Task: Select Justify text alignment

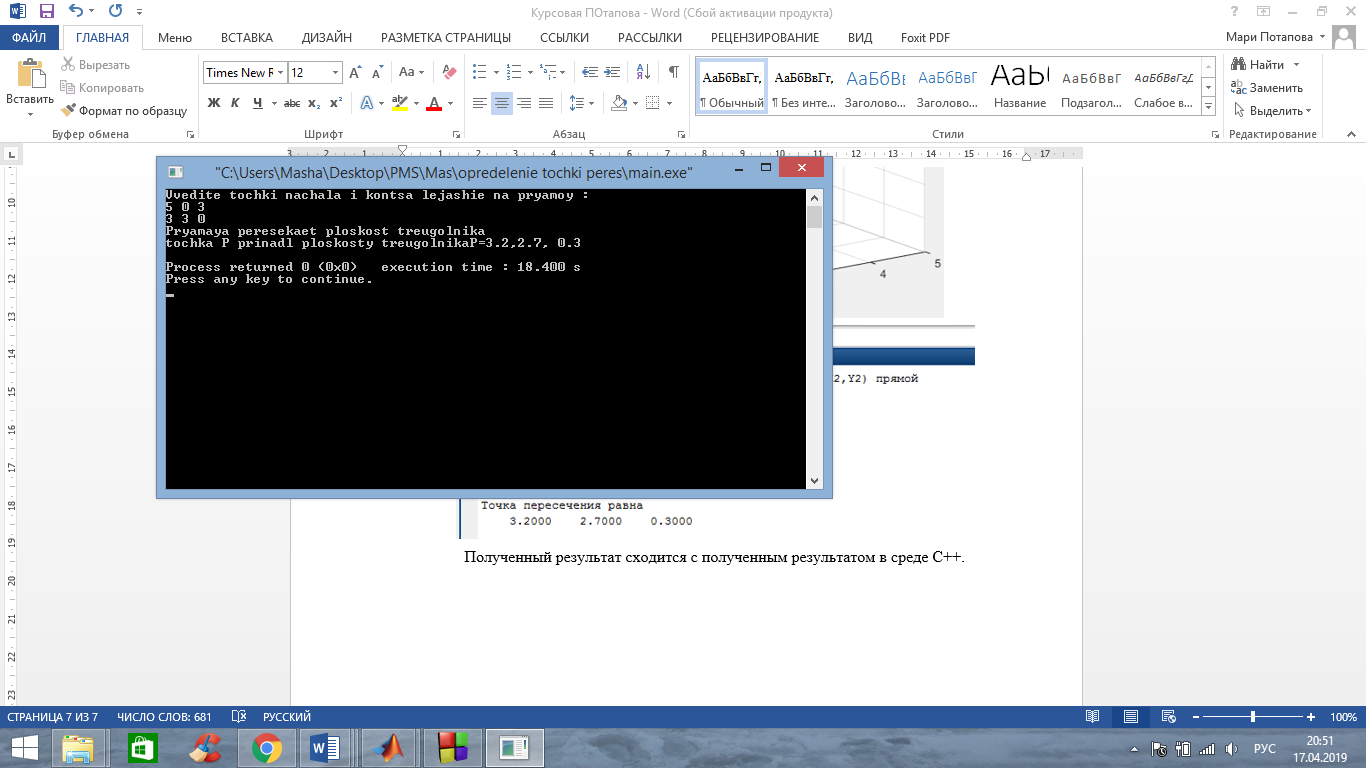Action: pos(546,103)
